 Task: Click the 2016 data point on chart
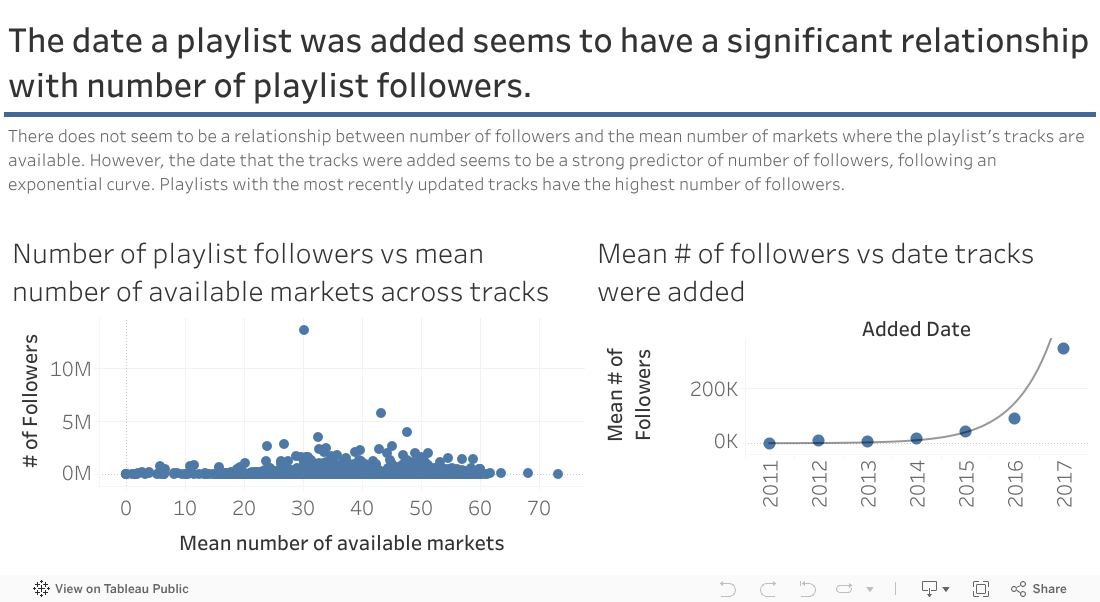[x=1014, y=418]
